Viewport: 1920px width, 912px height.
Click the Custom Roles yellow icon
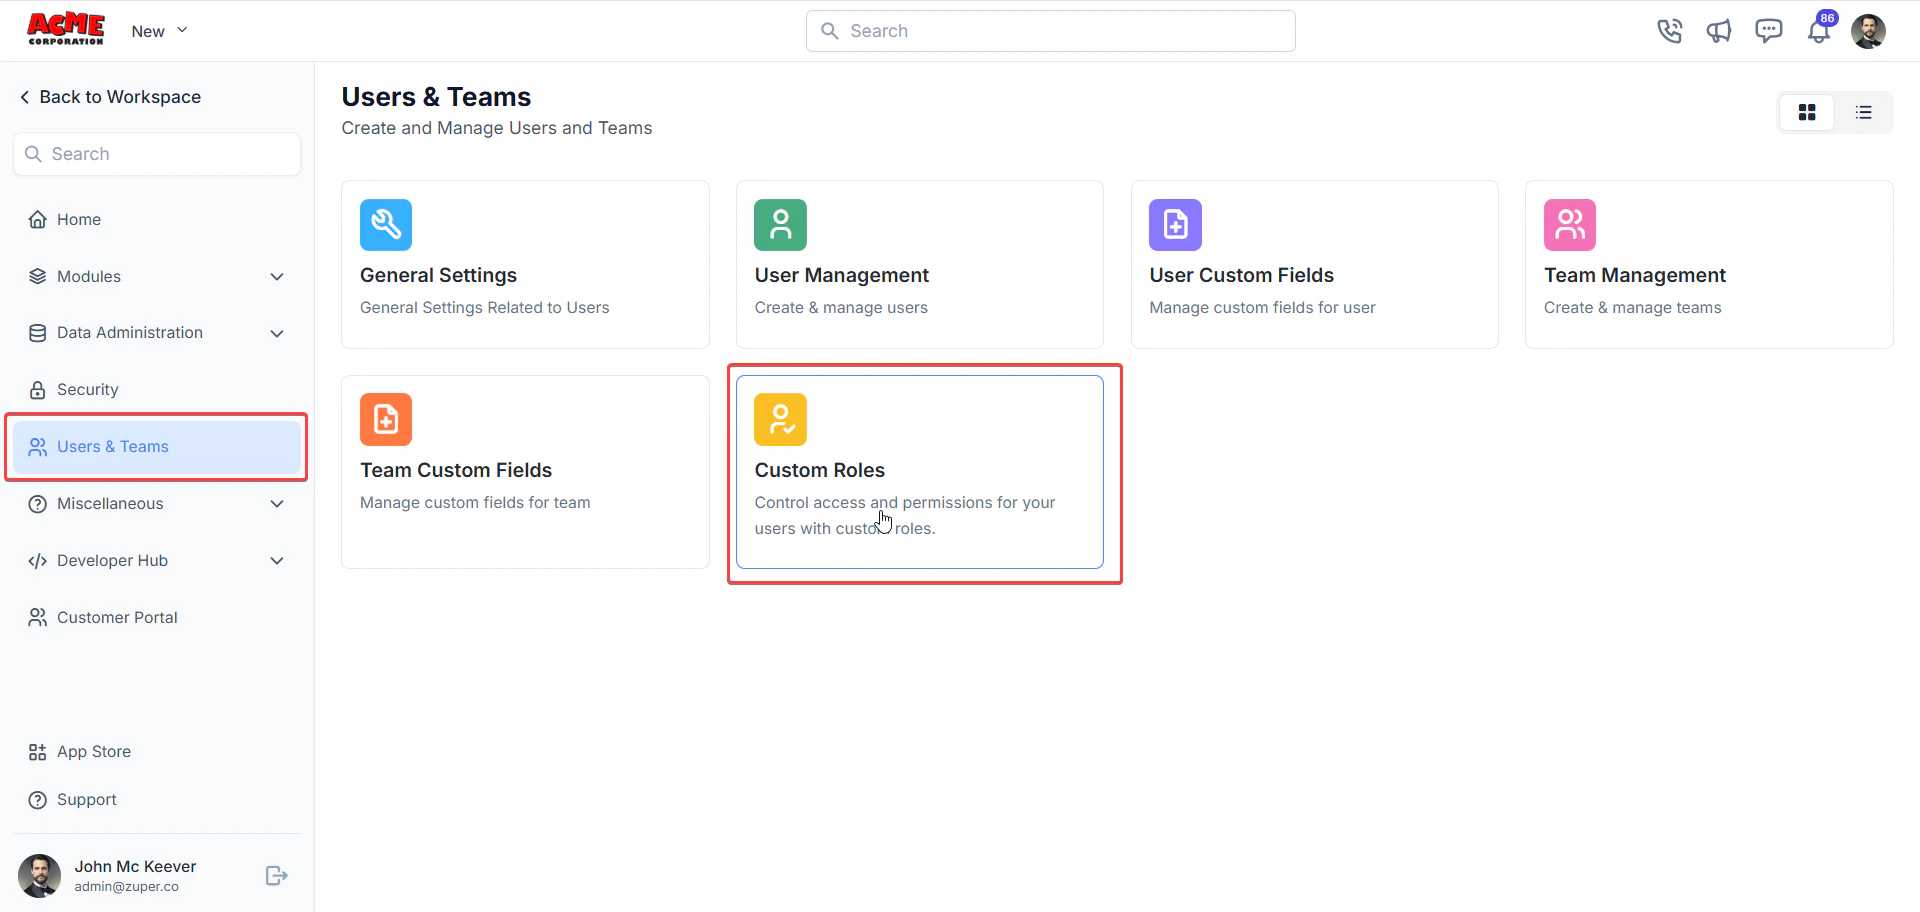(x=780, y=420)
